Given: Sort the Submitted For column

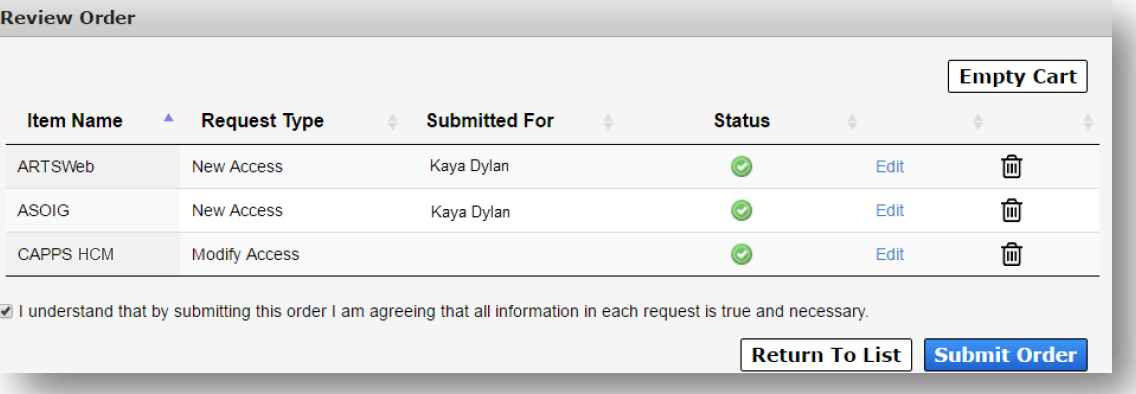Looking at the screenshot, I should (x=609, y=122).
